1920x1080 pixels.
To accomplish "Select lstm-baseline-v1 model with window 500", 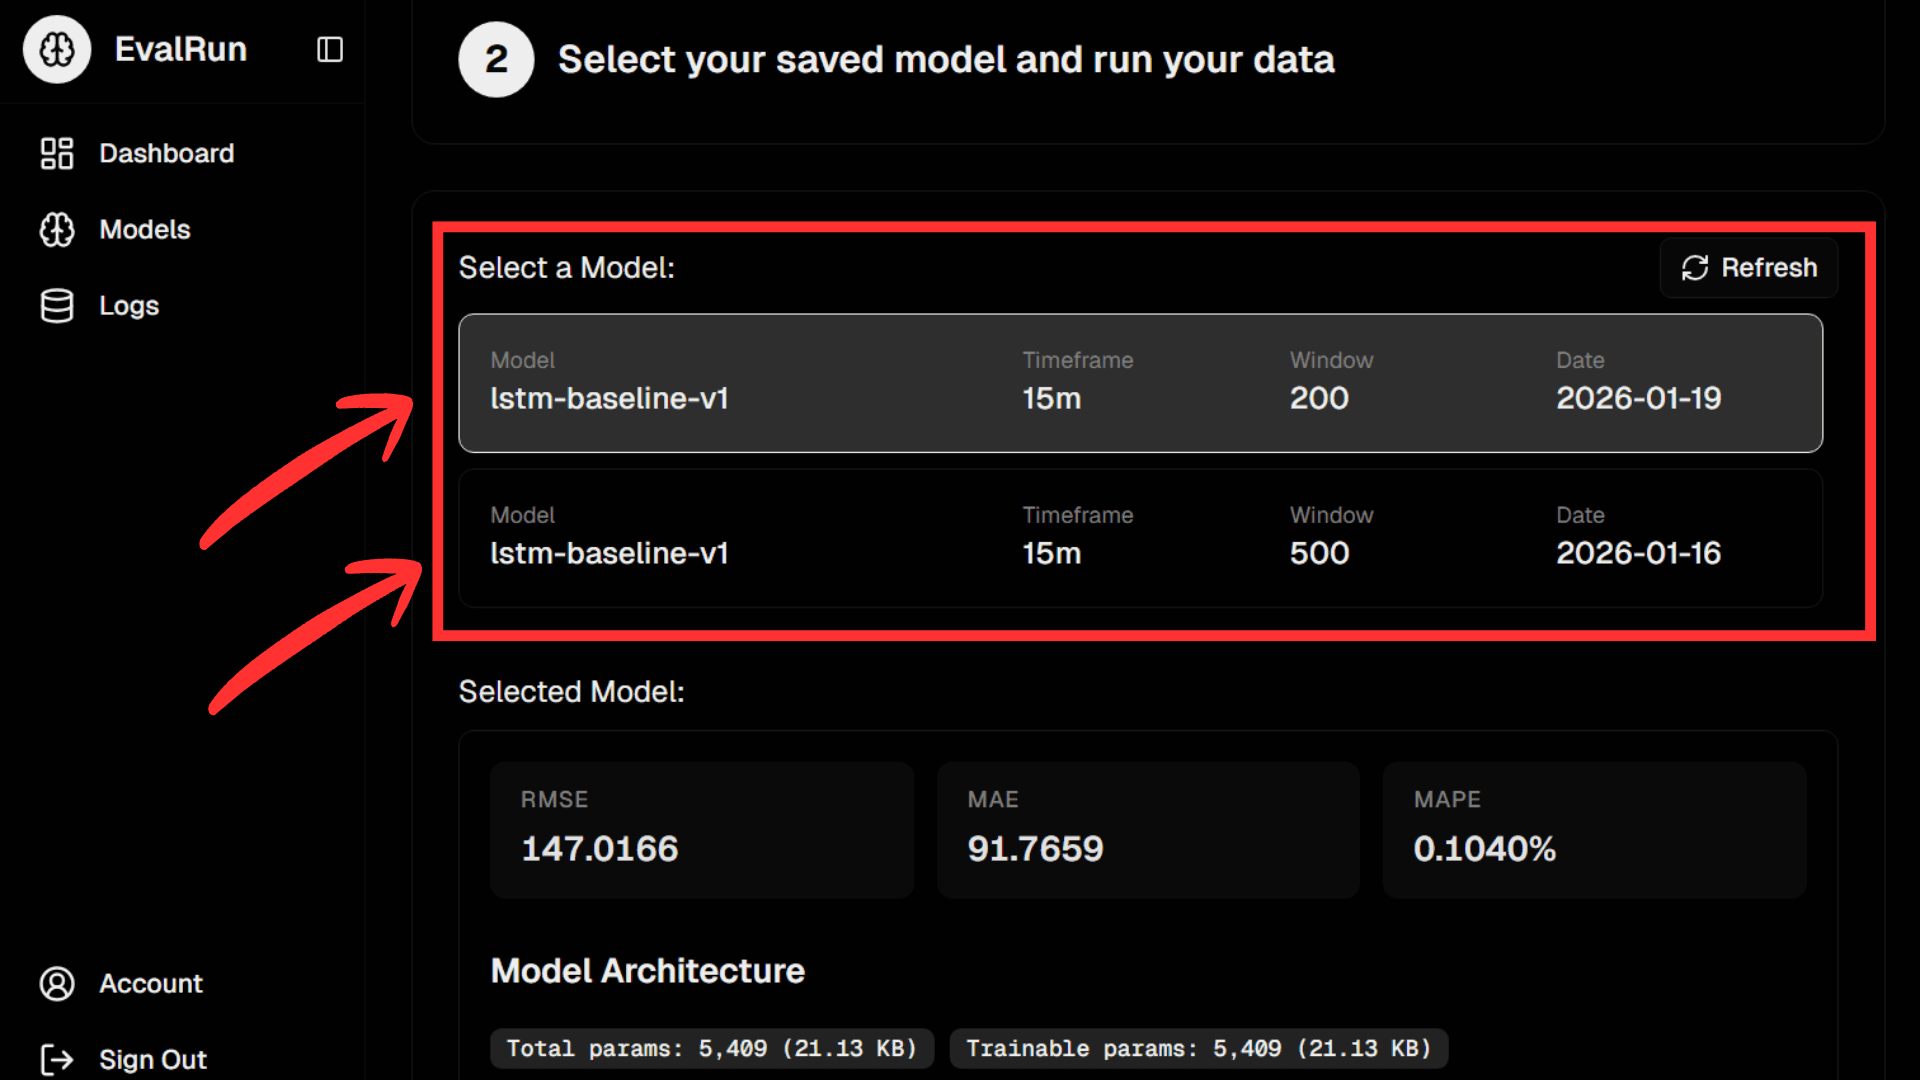I will point(1140,538).
